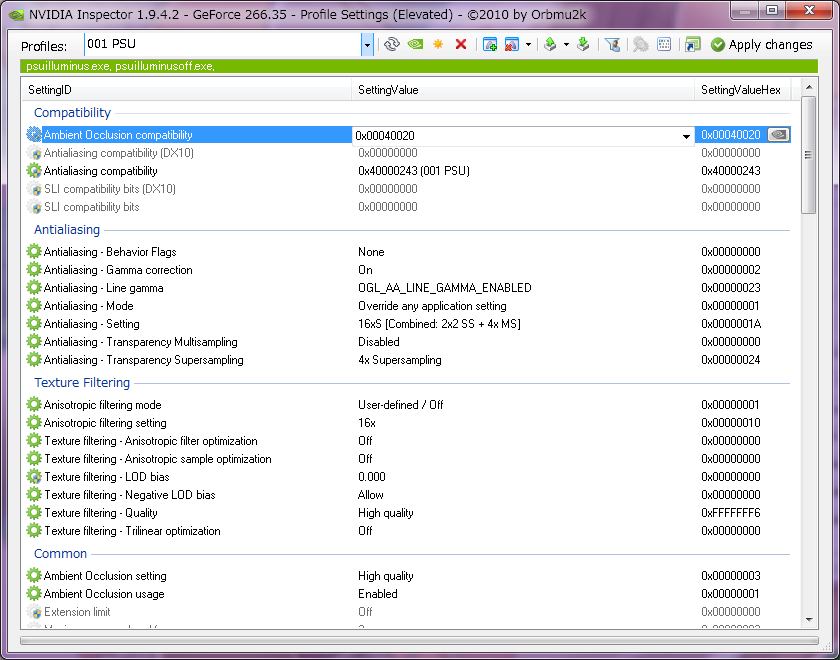Click the greyed icon beside SLI compatibility bits (DX10)

34,189
